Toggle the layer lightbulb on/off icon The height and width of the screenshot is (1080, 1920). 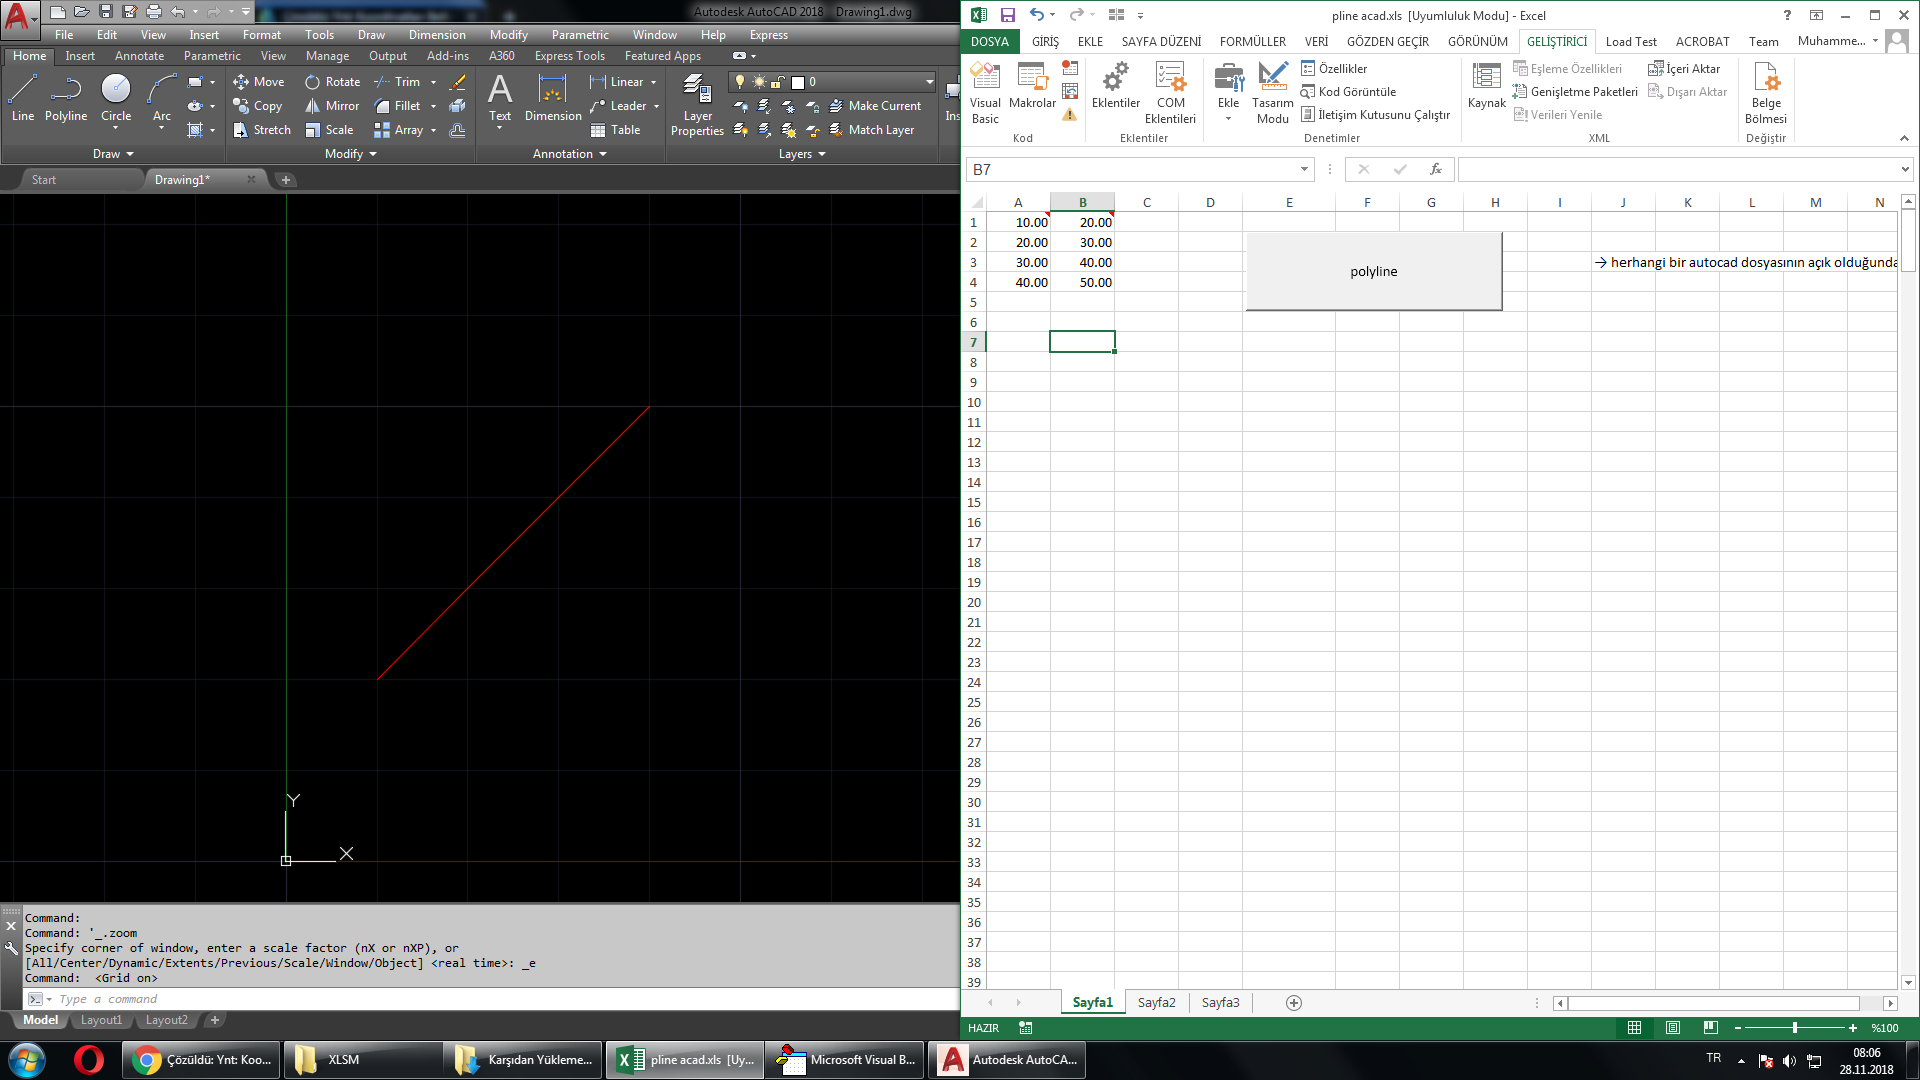(x=740, y=82)
